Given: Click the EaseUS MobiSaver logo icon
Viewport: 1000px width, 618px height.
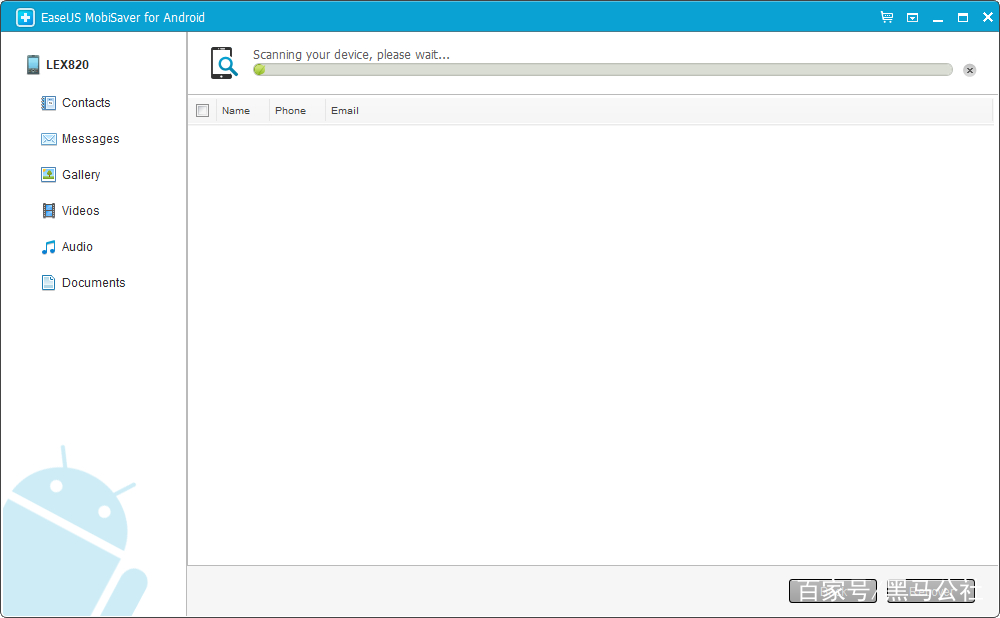Looking at the screenshot, I should click(25, 17).
